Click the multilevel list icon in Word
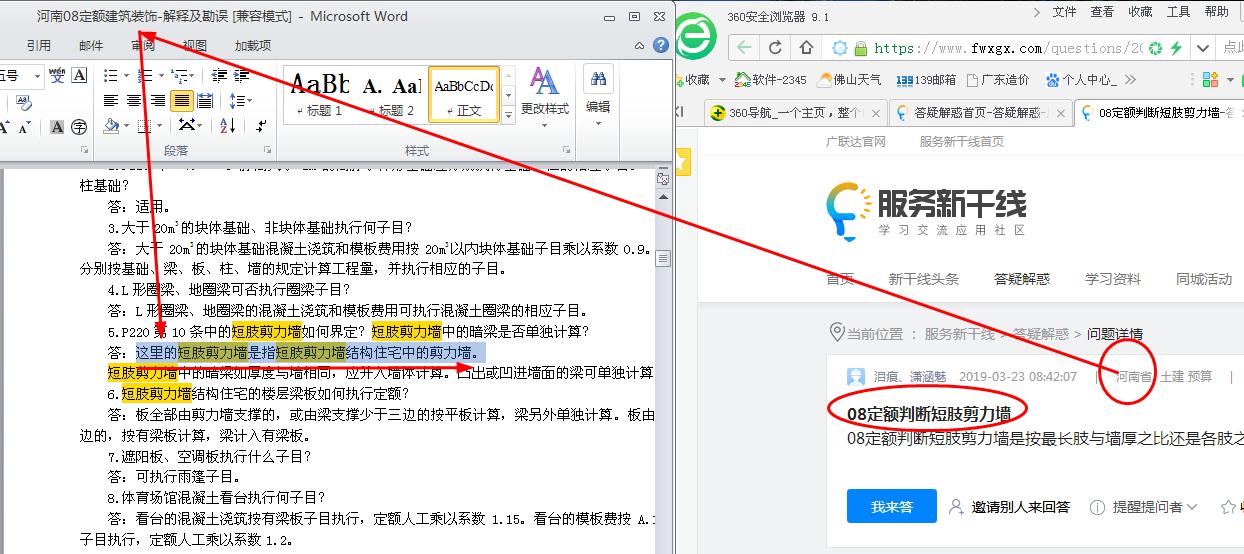 [178, 76]
